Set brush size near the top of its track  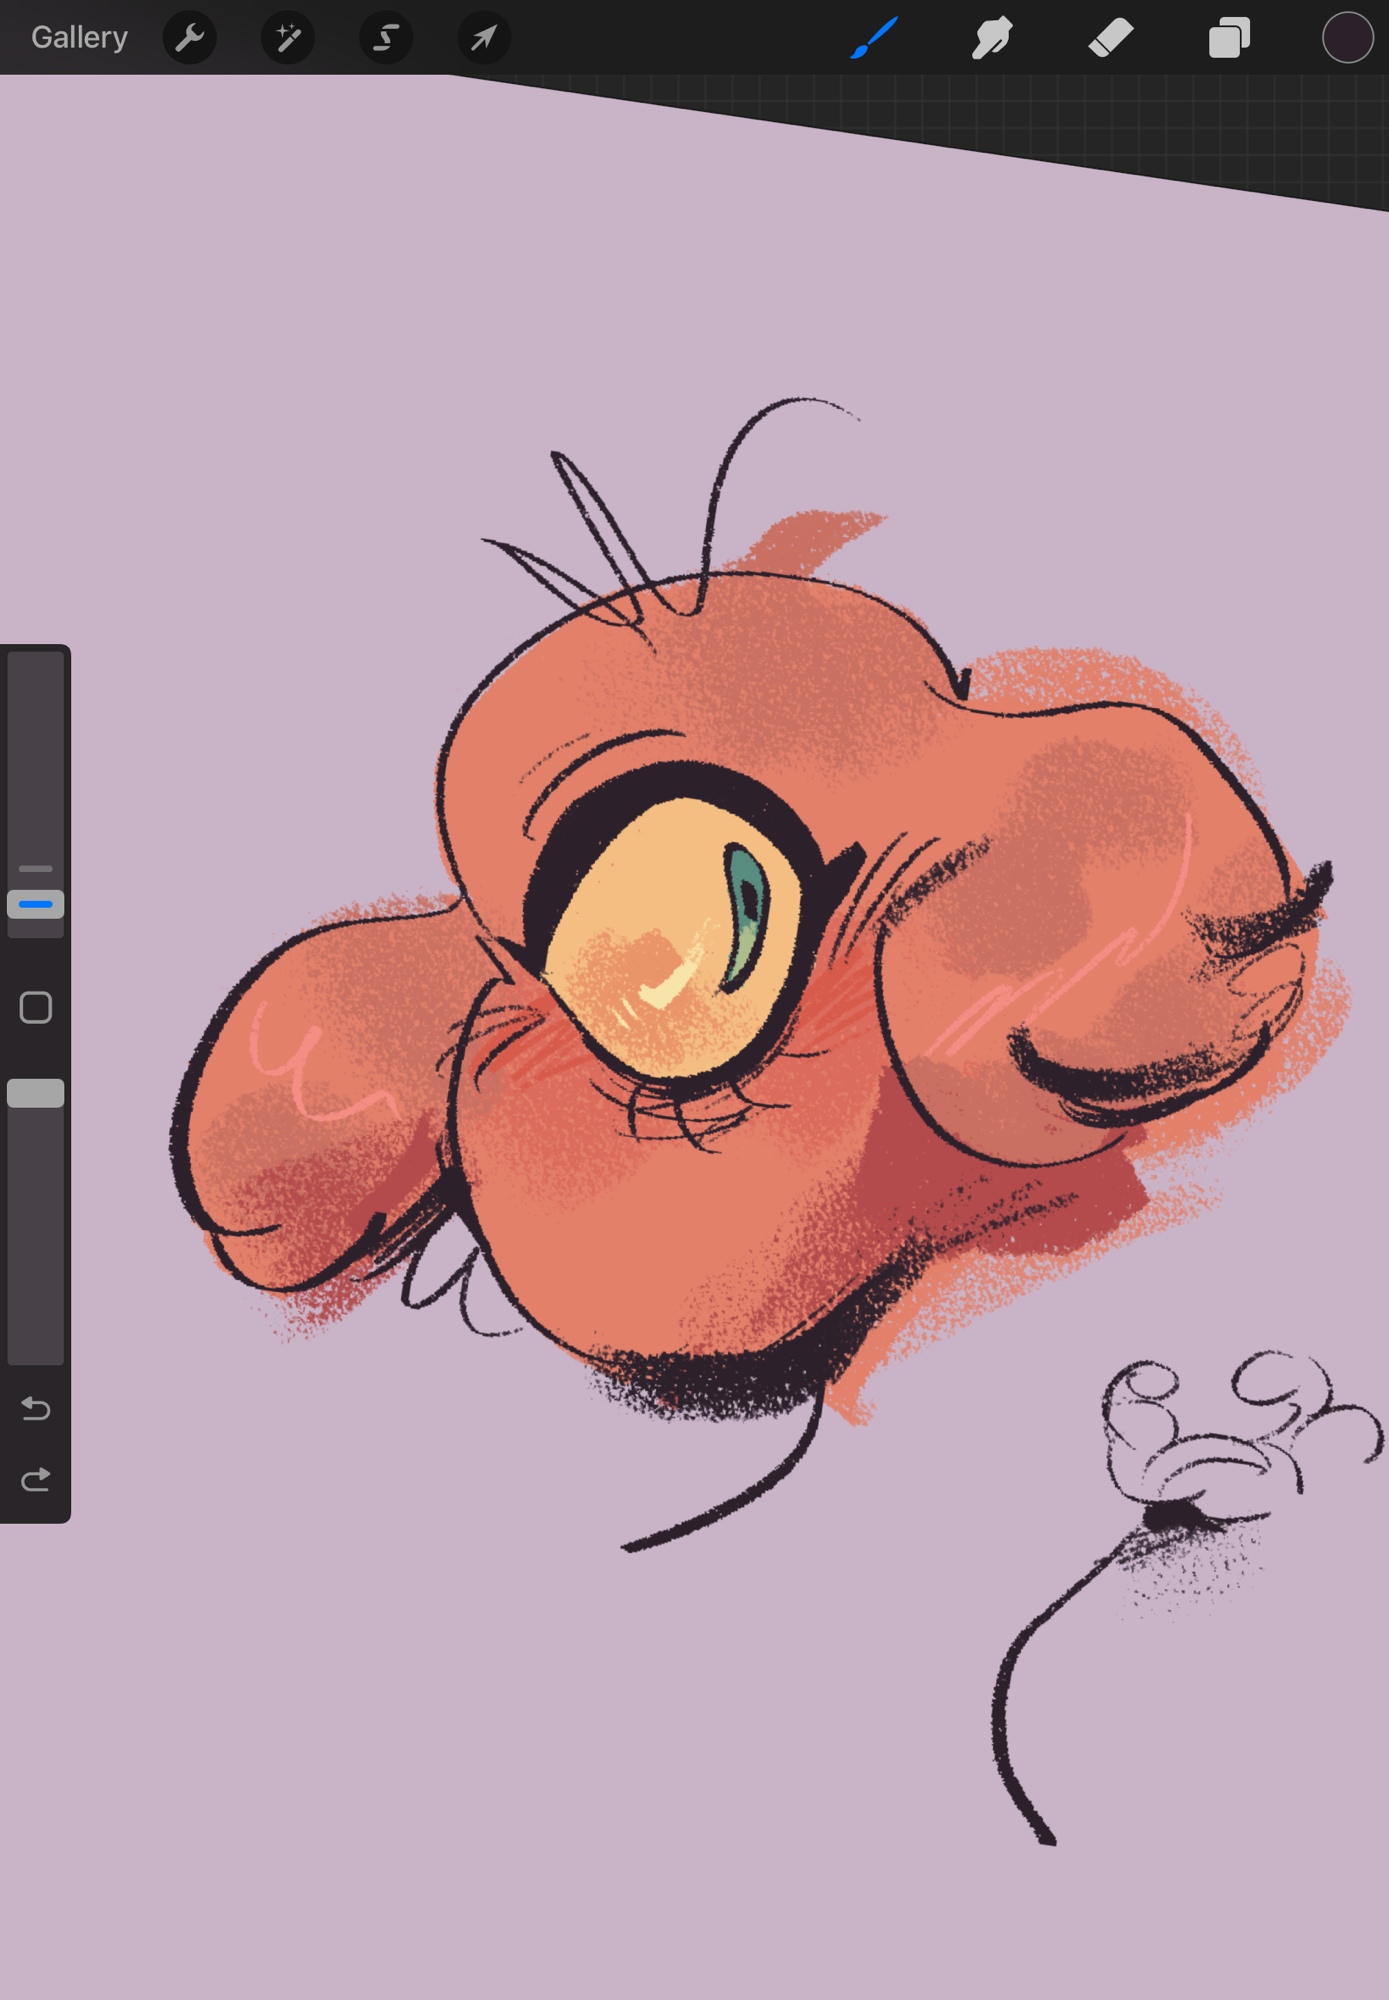pyautogui.click(x=36, y=680)
